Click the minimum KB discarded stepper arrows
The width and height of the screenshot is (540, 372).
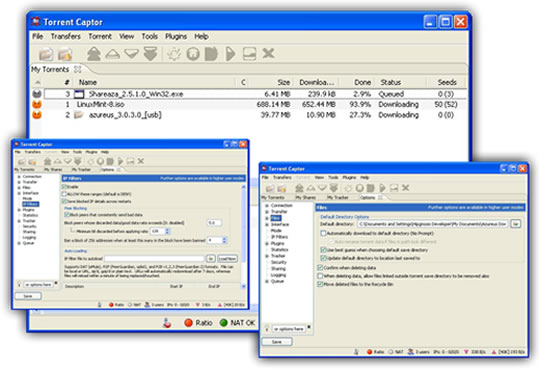[x=167, y=231]
